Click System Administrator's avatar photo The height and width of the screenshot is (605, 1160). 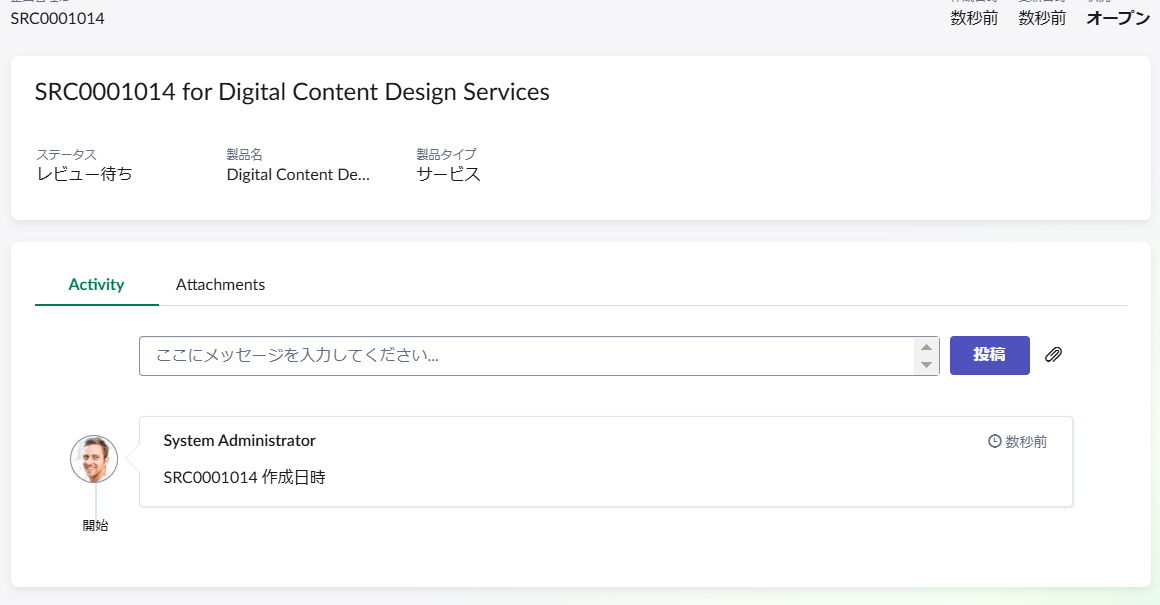(94, 459)
